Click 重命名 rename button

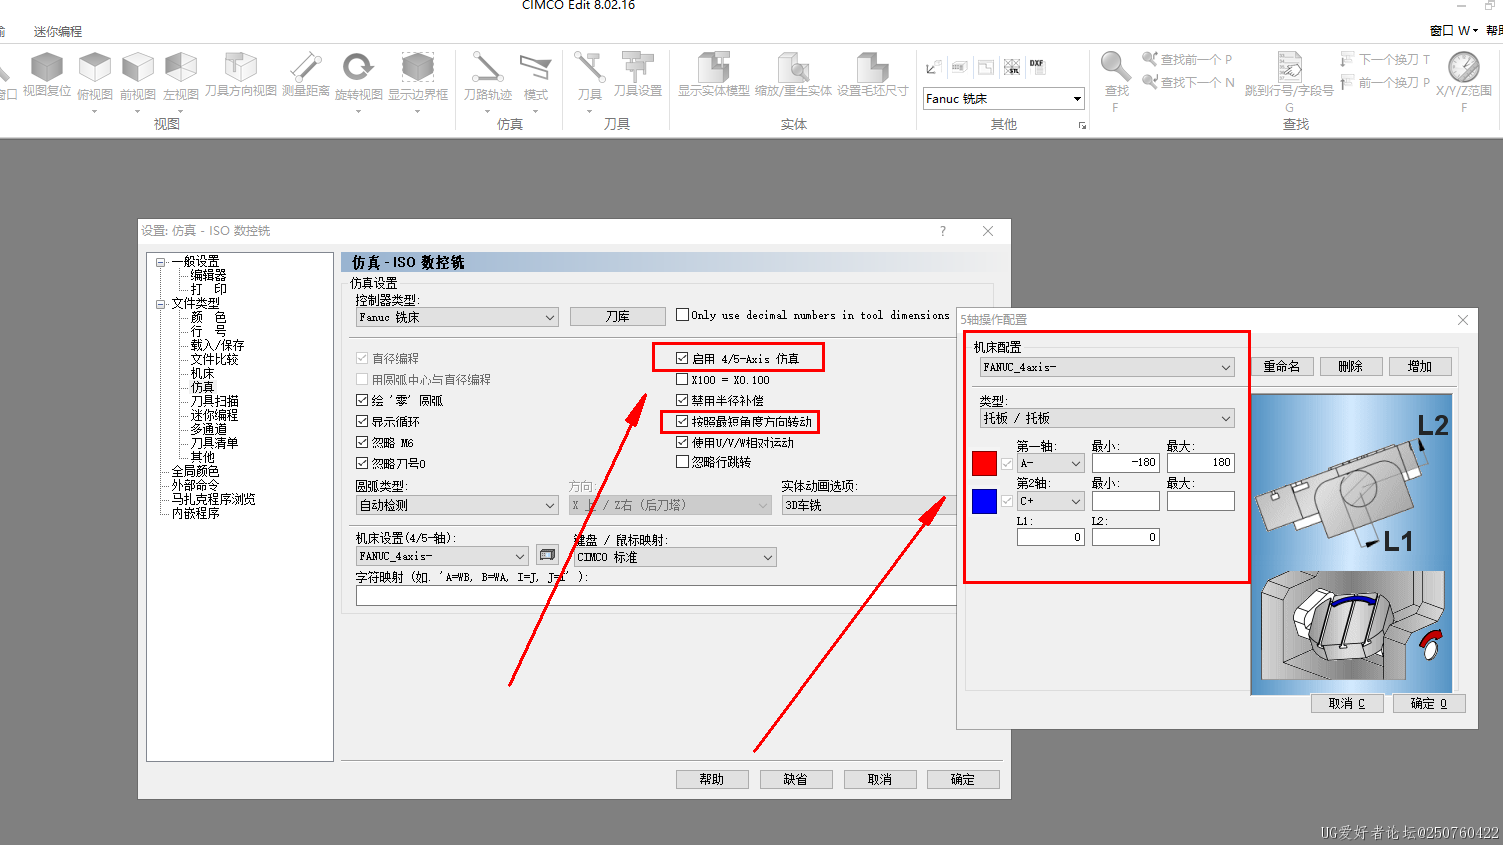(x=1281, y=366)
